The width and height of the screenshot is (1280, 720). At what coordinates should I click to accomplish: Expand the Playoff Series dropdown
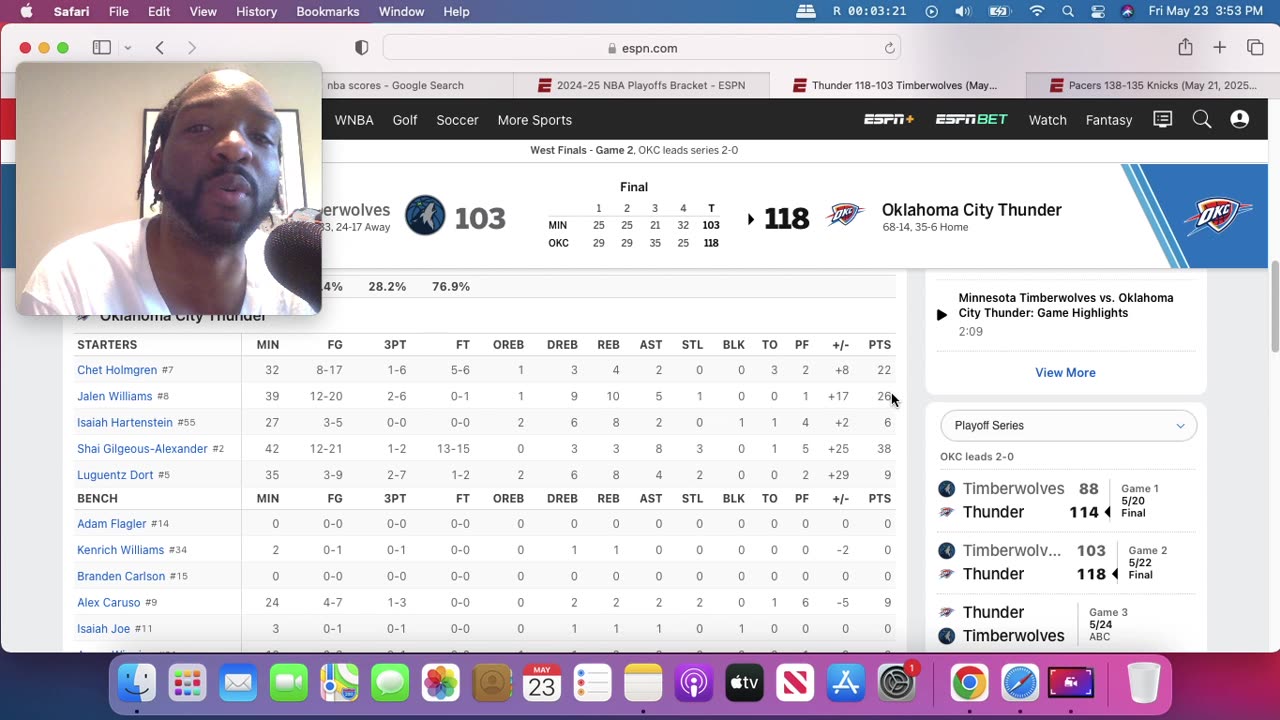pyautogui.click(x=1068, y=425)
